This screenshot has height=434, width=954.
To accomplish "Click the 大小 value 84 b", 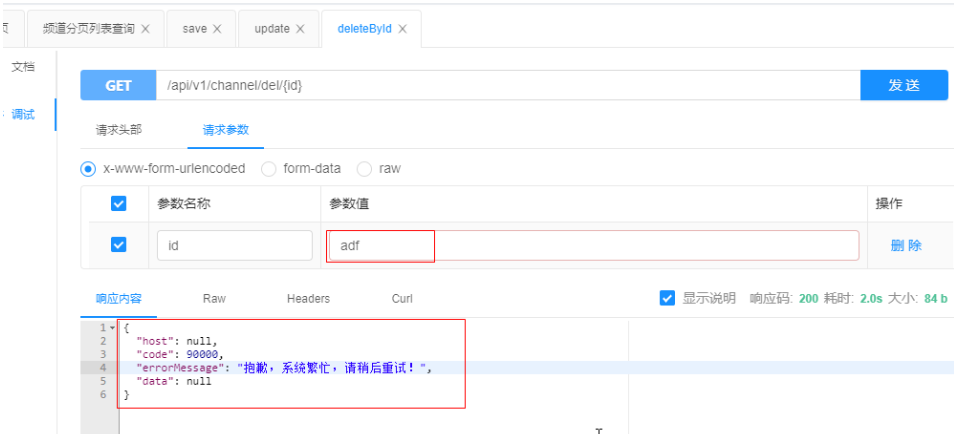I will point(935,298).
